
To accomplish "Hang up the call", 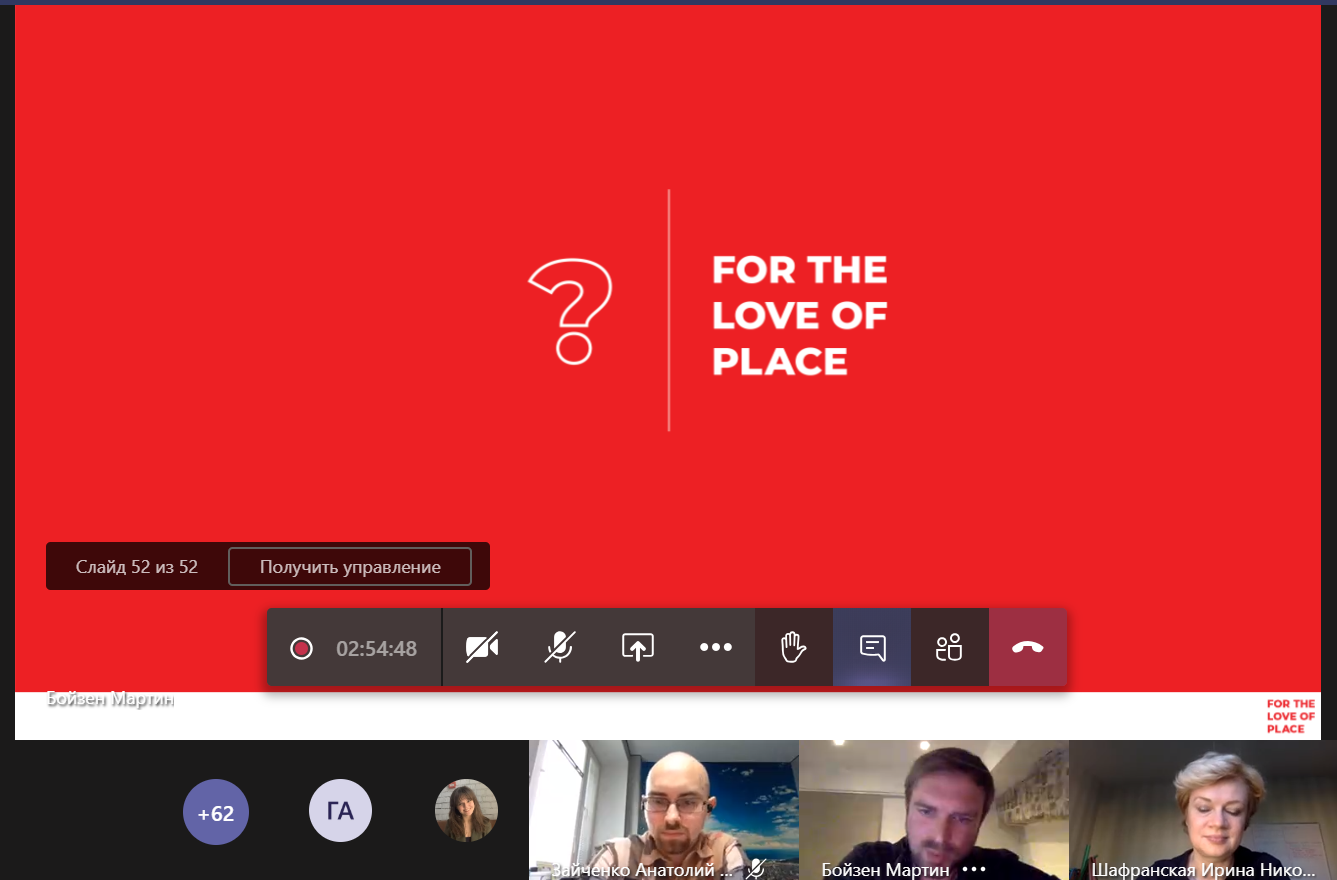I will tap(1027, 647).
